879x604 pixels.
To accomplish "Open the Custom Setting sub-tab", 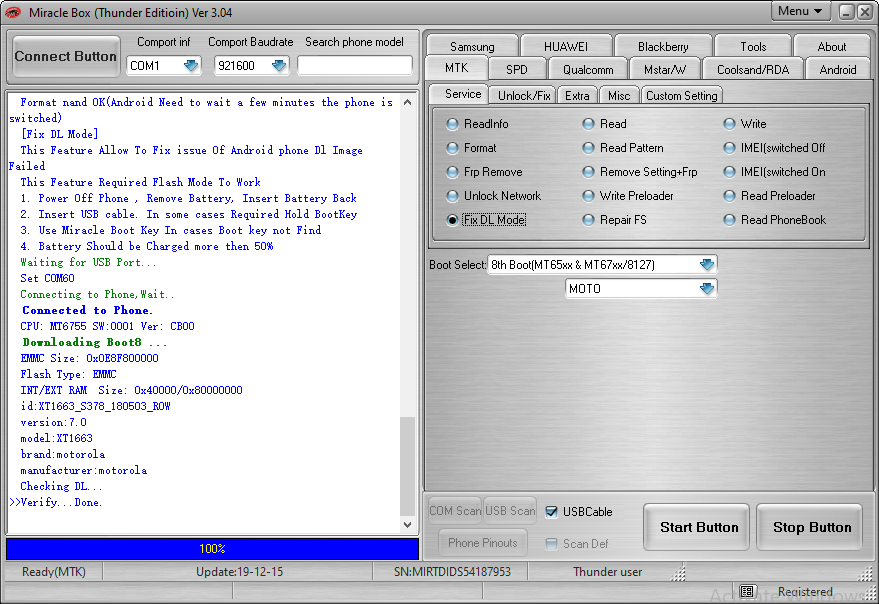I will pyautogui.click(x=681, y=95).
